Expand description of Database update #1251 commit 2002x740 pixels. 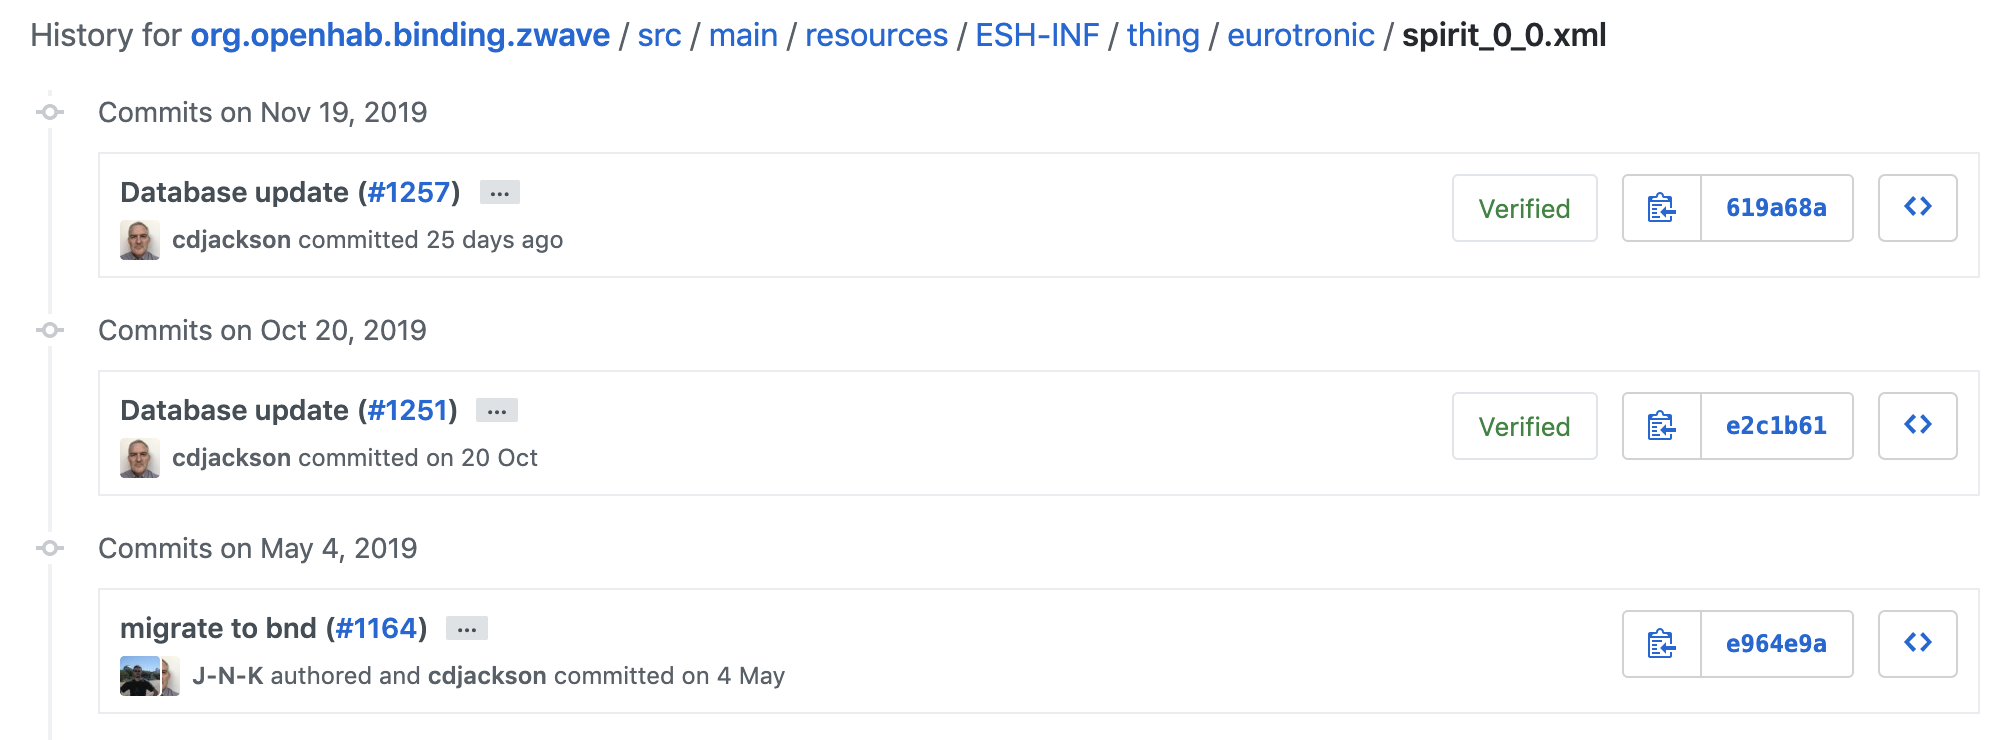pos(496,410)
